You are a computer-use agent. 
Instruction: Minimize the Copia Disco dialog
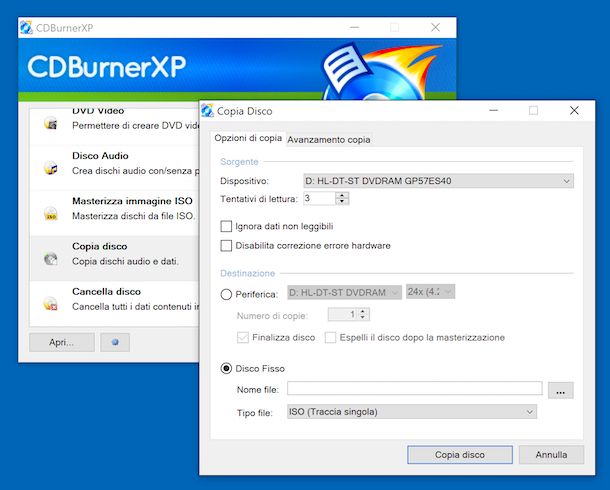coord(493,110)
